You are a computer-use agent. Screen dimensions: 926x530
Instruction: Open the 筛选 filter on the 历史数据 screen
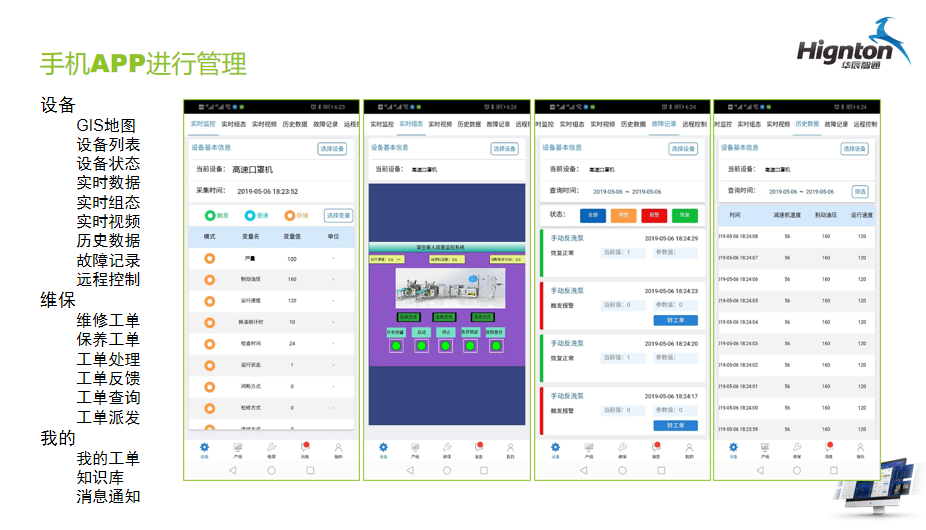pos(859,191)
